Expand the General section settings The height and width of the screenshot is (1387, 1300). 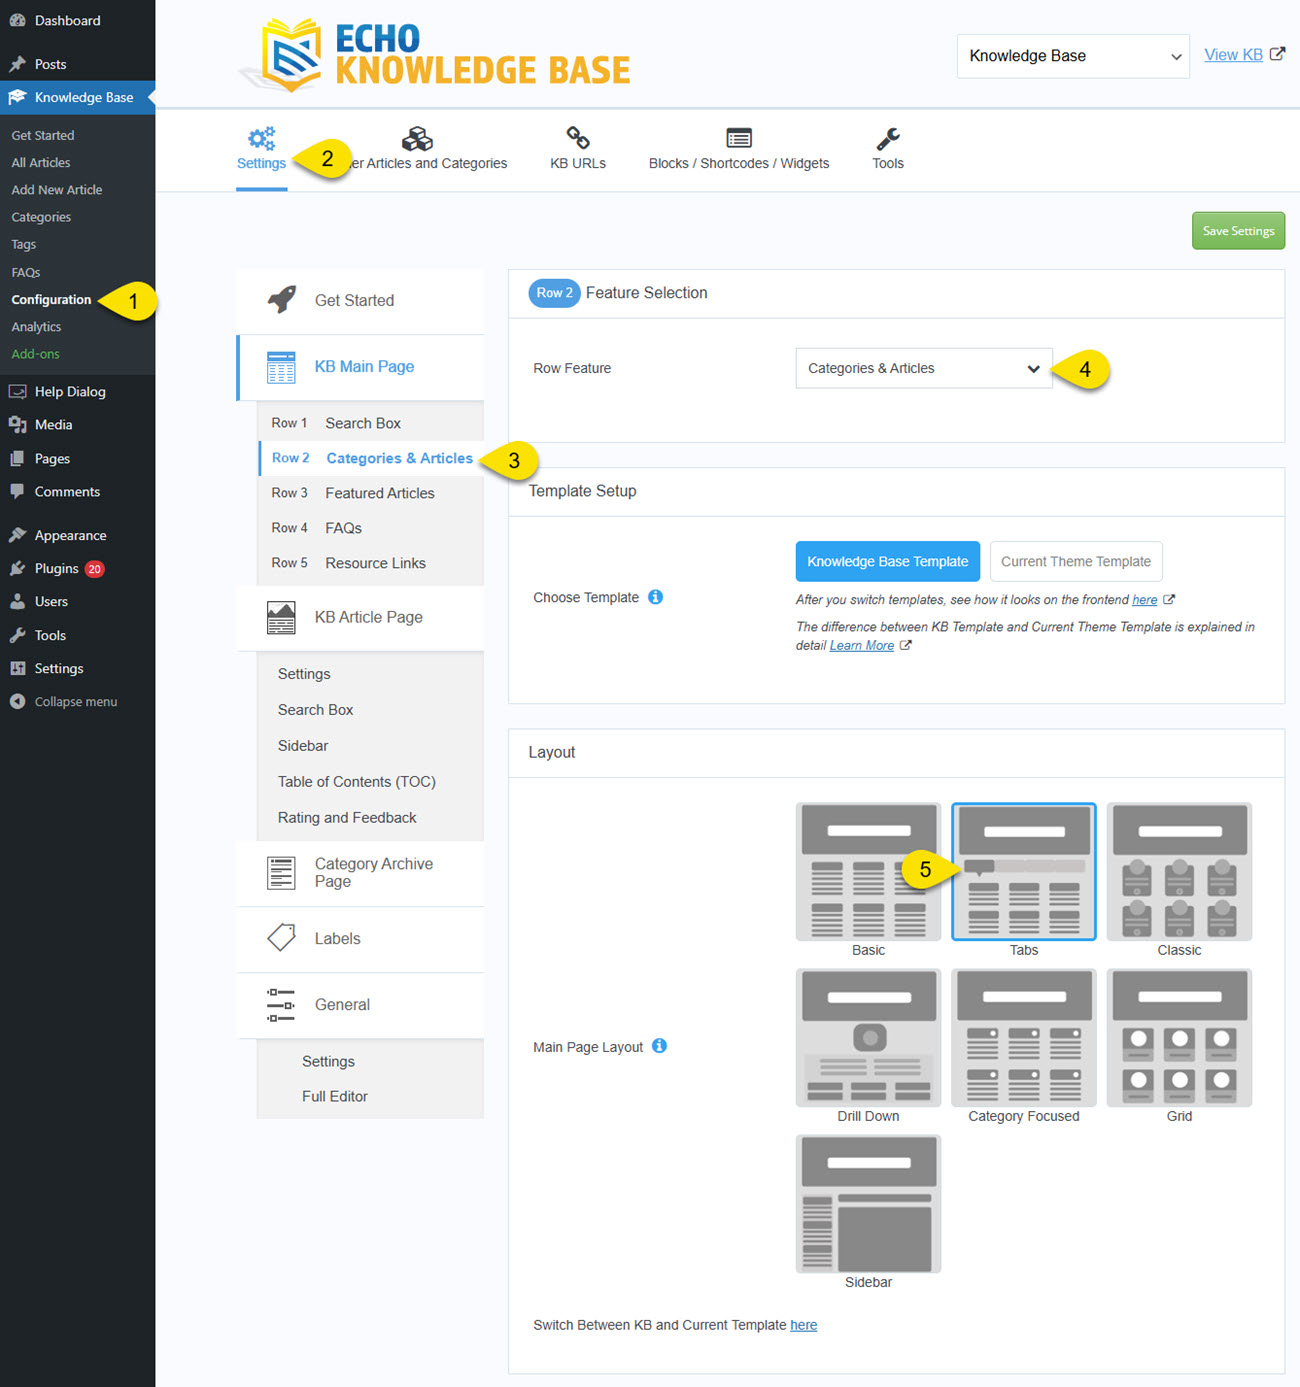tap(342, 1004)
